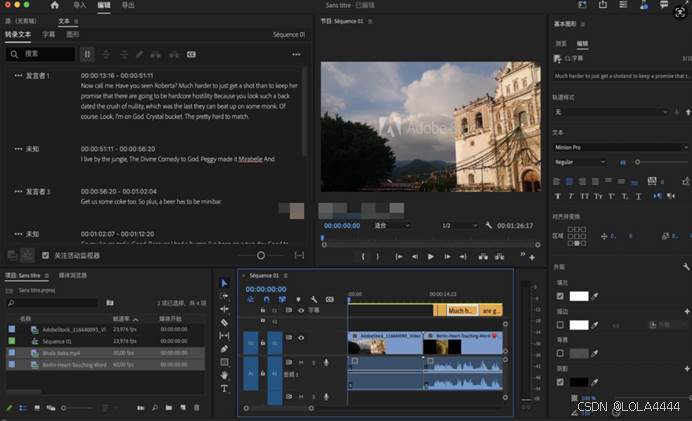Toggle the 描边 stroke checkbox
This screenshot has height=421, width=692.
tap(560, 325)
